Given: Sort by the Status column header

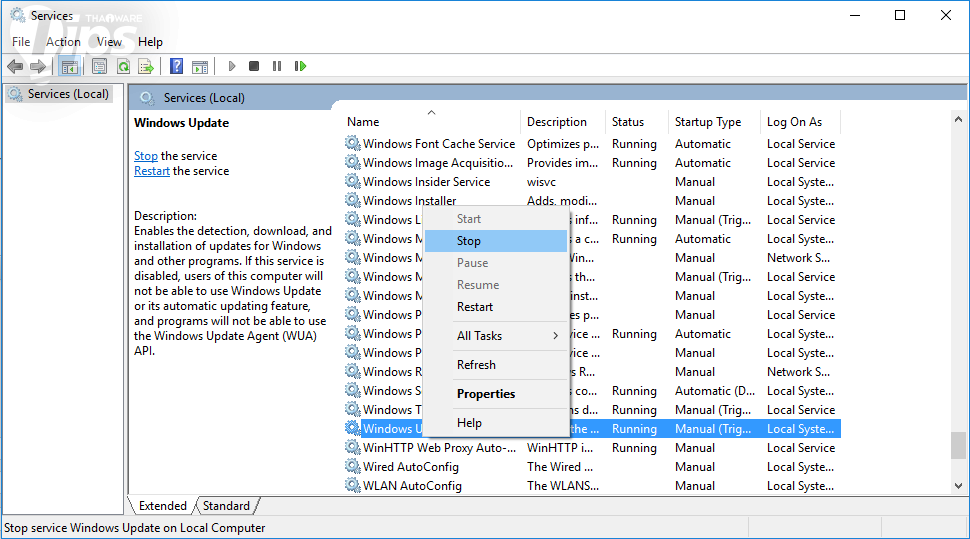Looking at the screenshot, I should (637, 122).
